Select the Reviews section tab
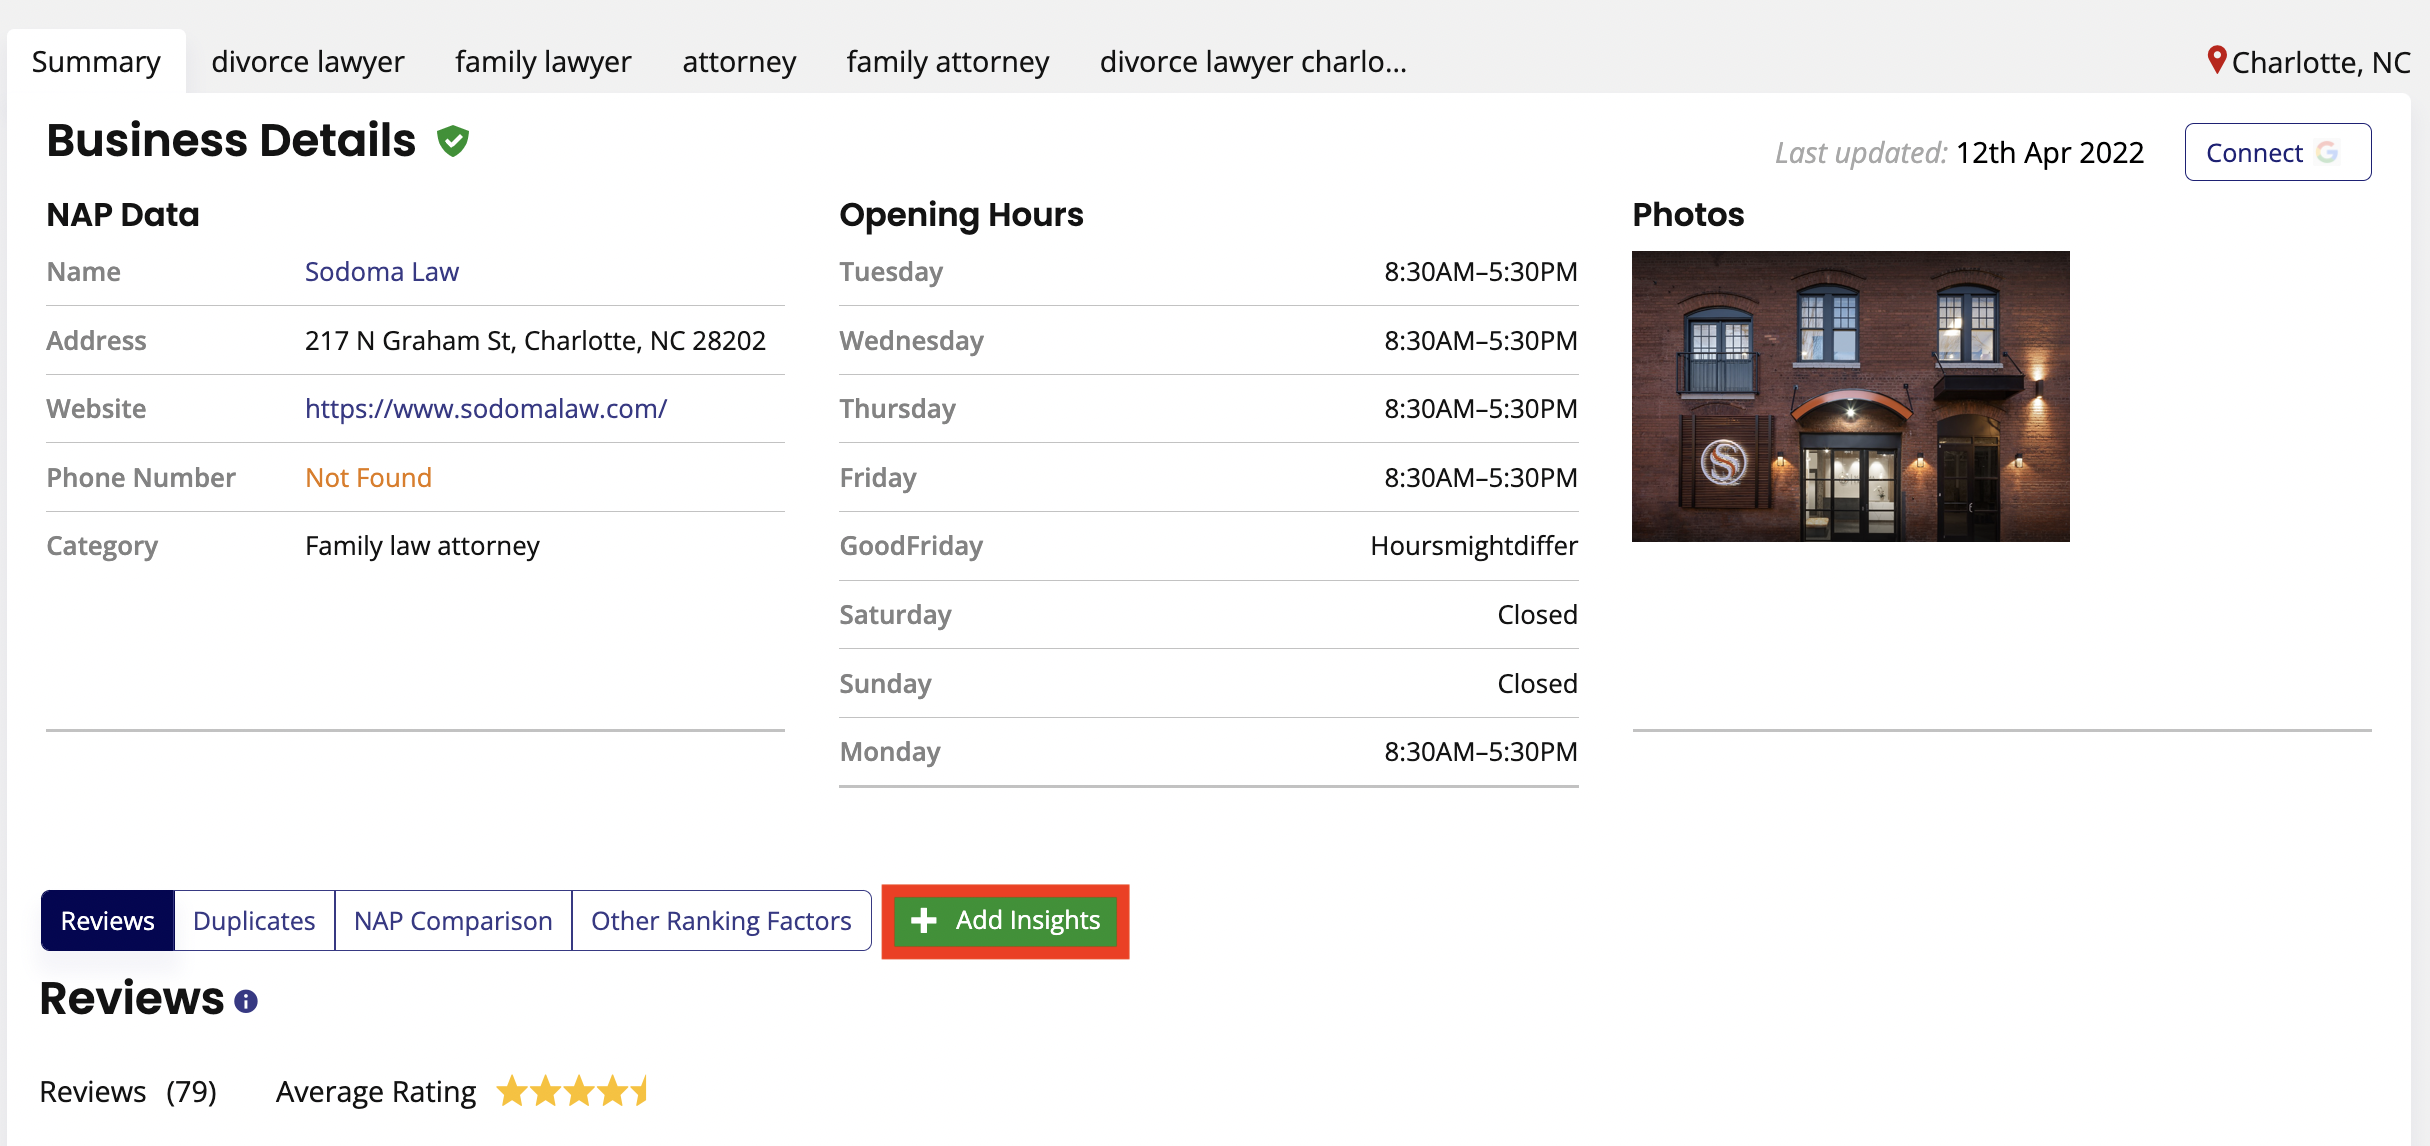 click(x=108, y=920)
